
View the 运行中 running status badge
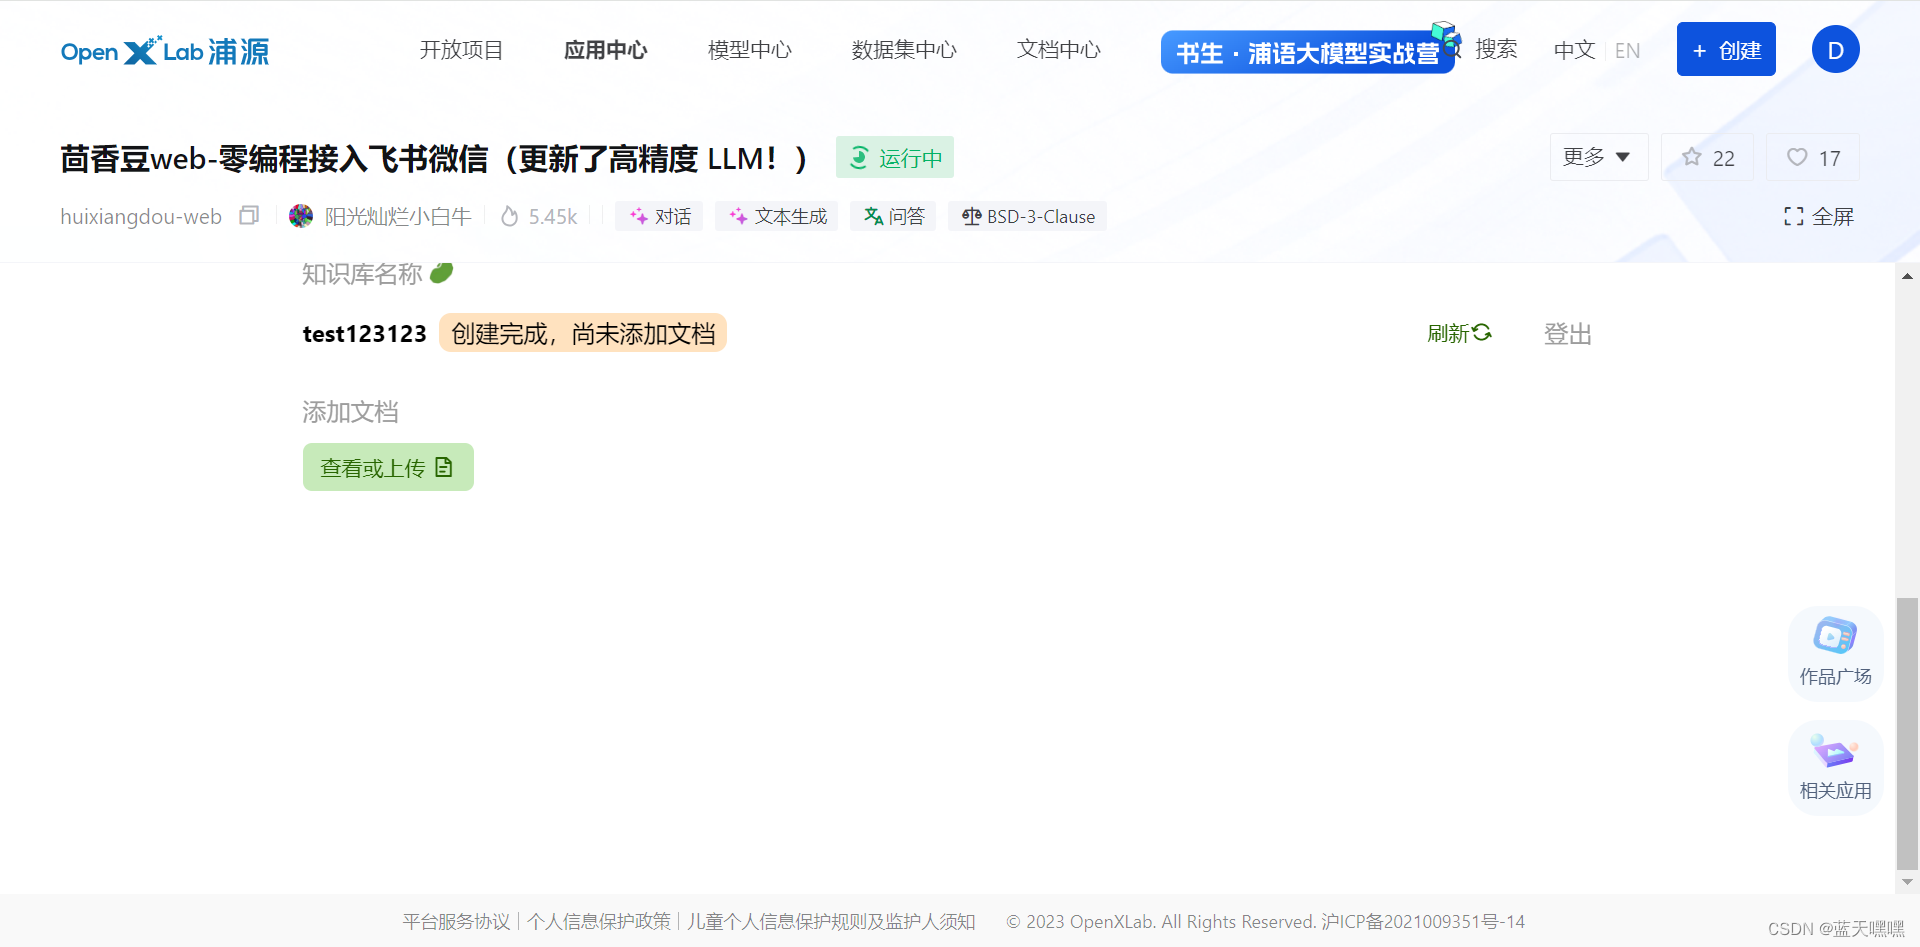coord(895,157)
